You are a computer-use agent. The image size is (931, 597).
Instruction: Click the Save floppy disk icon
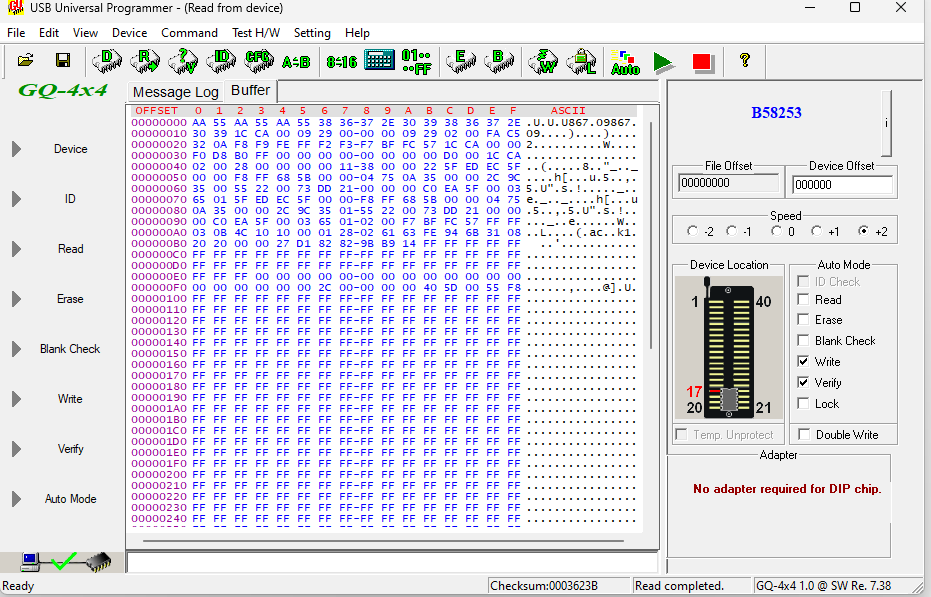(x=62, y=61)
